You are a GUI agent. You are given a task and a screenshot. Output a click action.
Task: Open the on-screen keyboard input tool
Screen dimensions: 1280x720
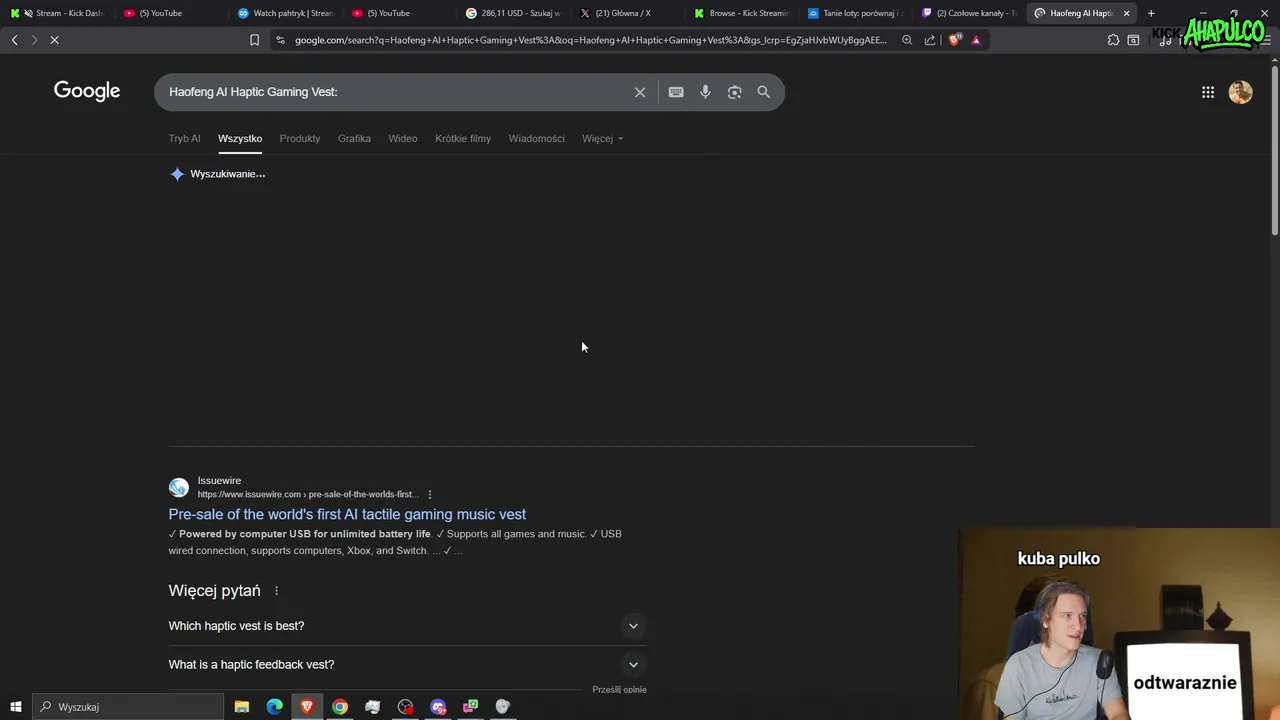pyautogui.click(x=676, y=92)
